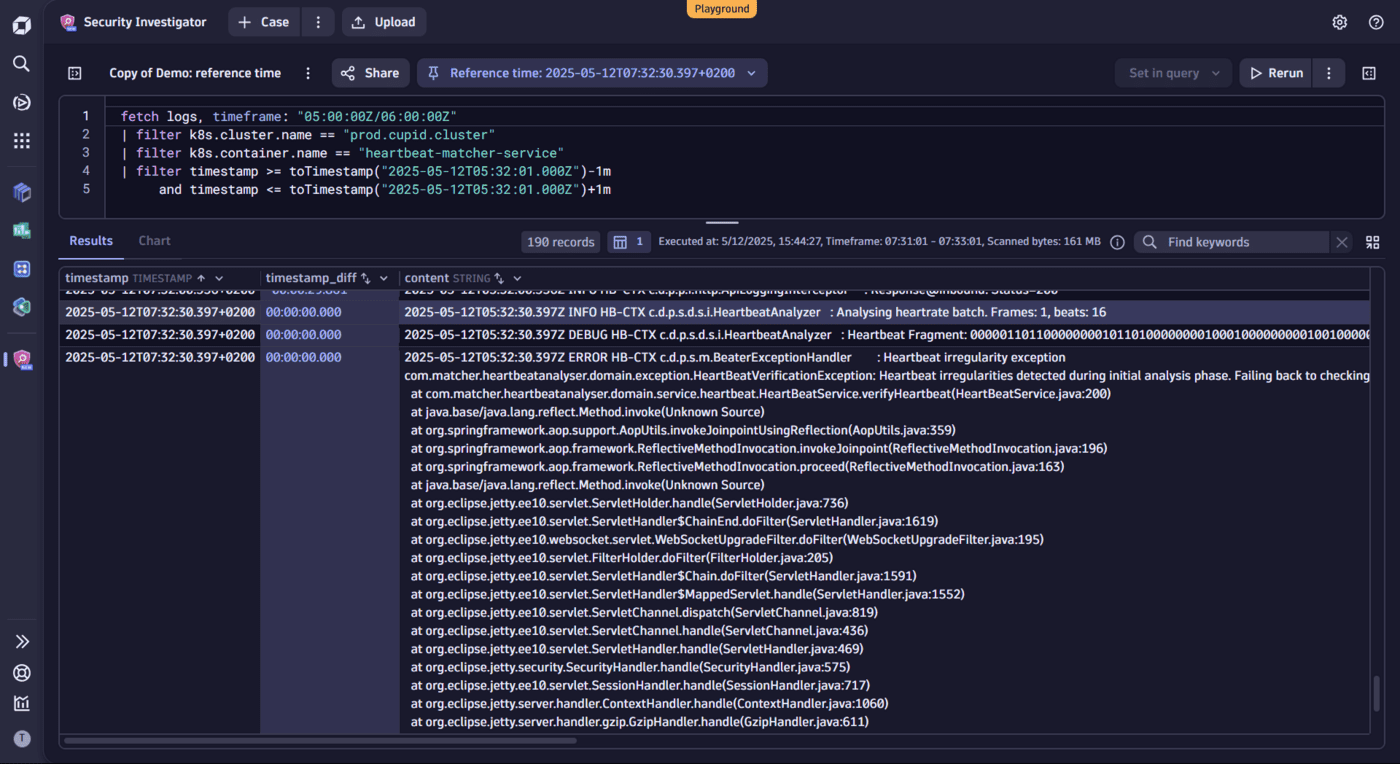The image size is (1400, 764).
Task: Switch to the Chart tab
Action: 154,240
